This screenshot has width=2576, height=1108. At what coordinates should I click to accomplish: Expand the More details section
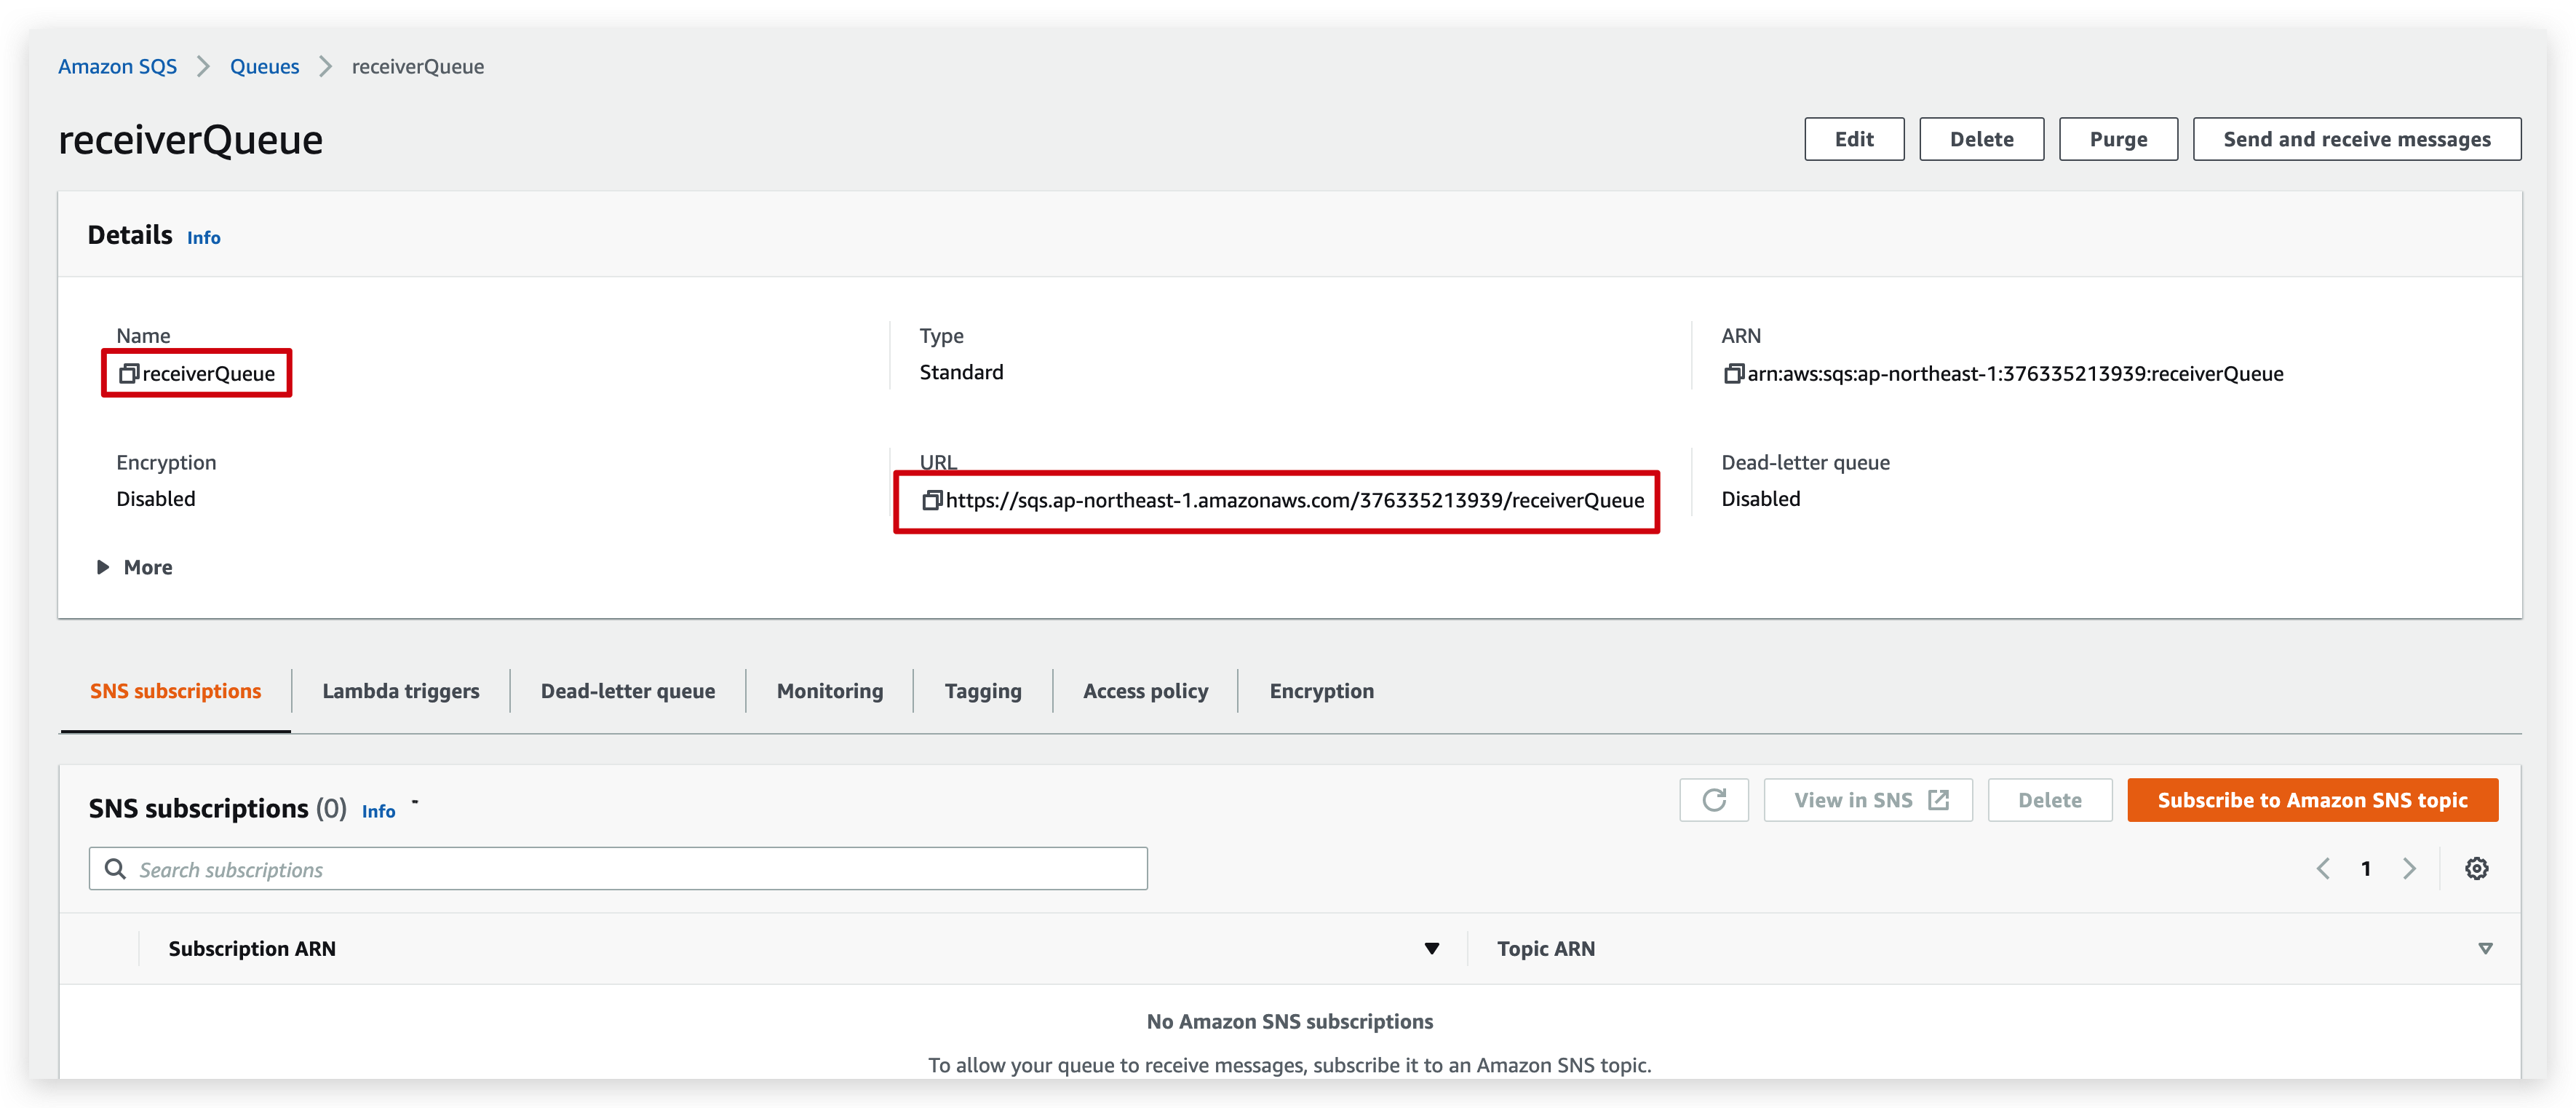(134, 567)
